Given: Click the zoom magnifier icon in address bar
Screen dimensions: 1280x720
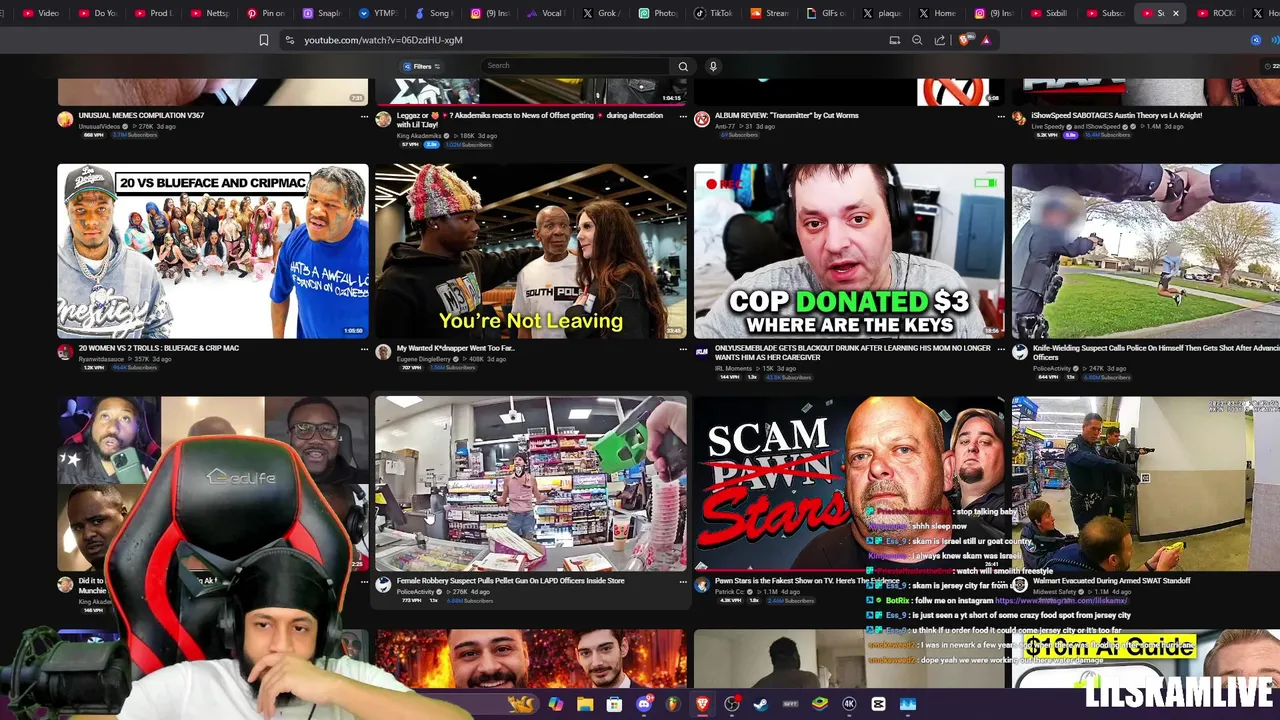Looking at the screenshot, I should coord(917,40).
